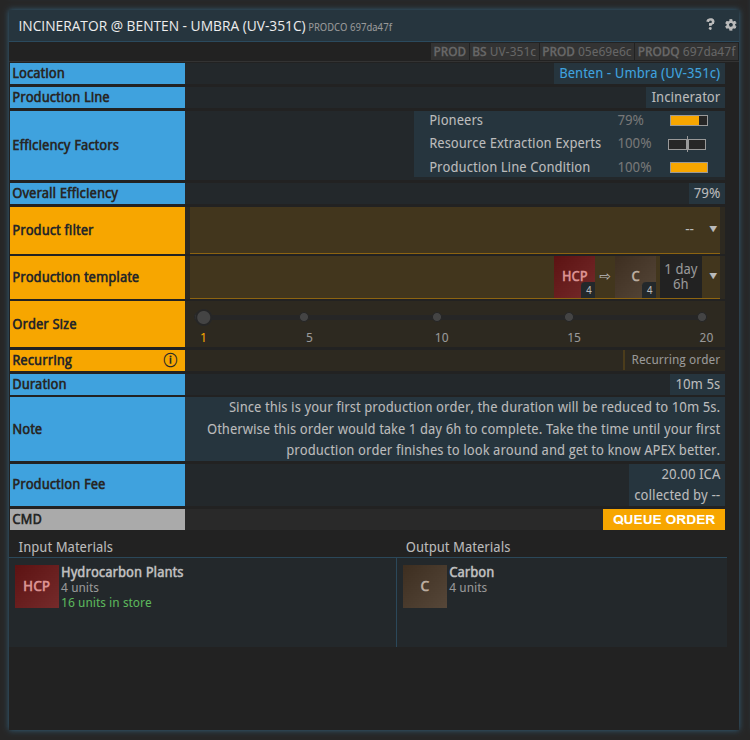
Task: Open the PROD tab button
Action: coord(450,51)
